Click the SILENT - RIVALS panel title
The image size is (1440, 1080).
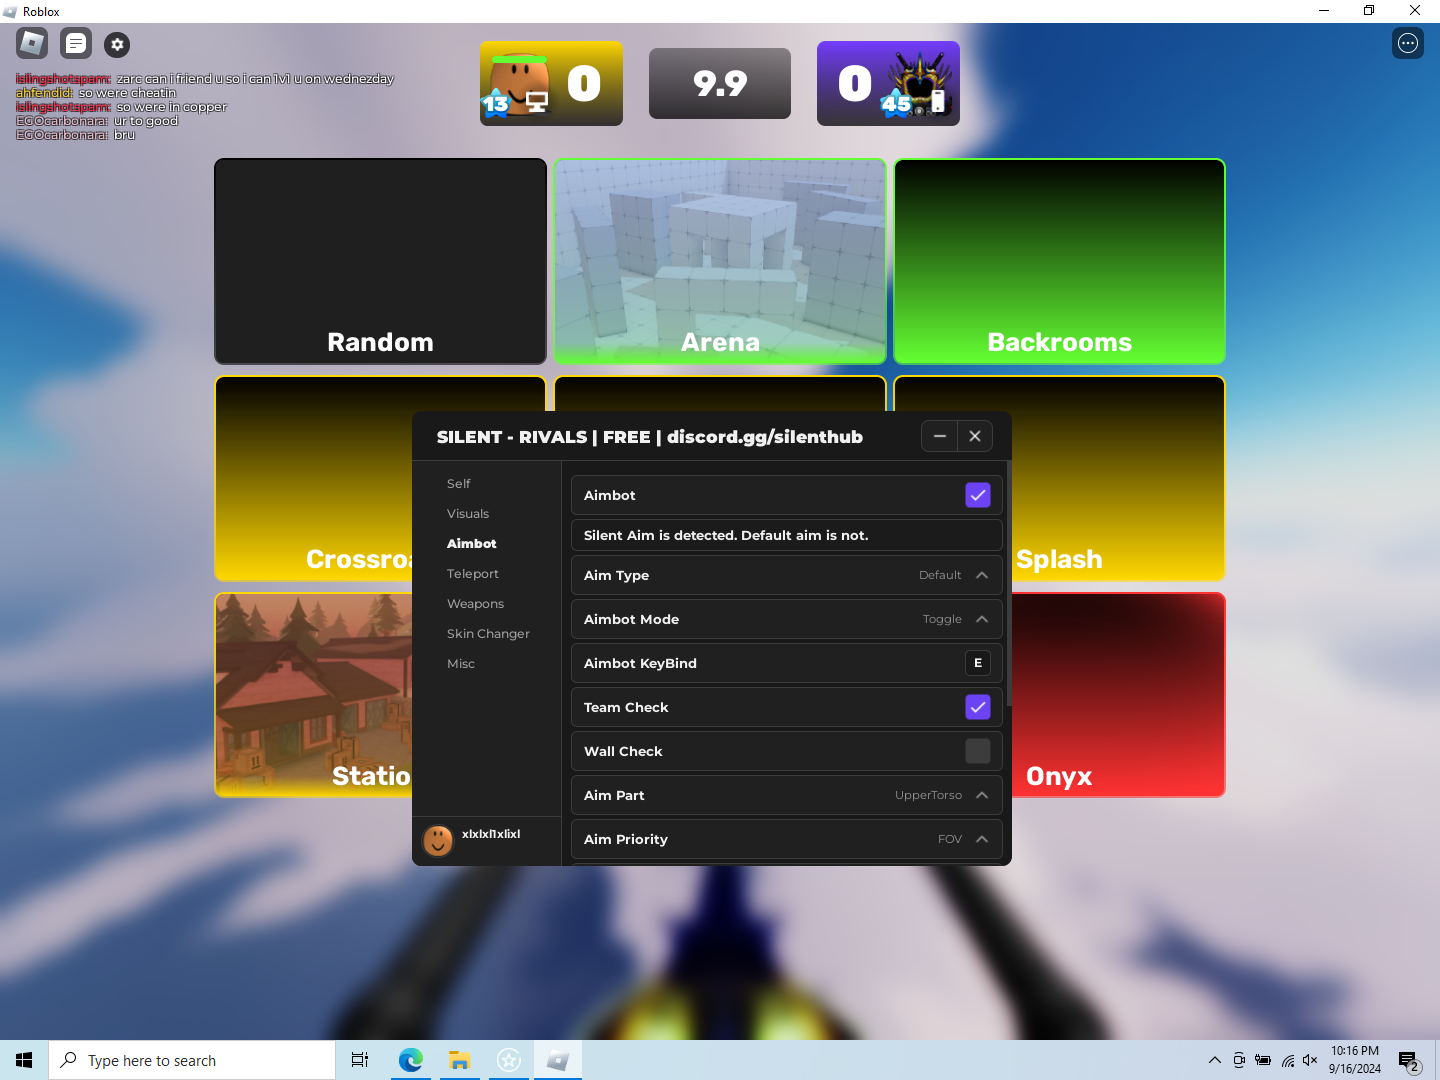click(650, 437)
